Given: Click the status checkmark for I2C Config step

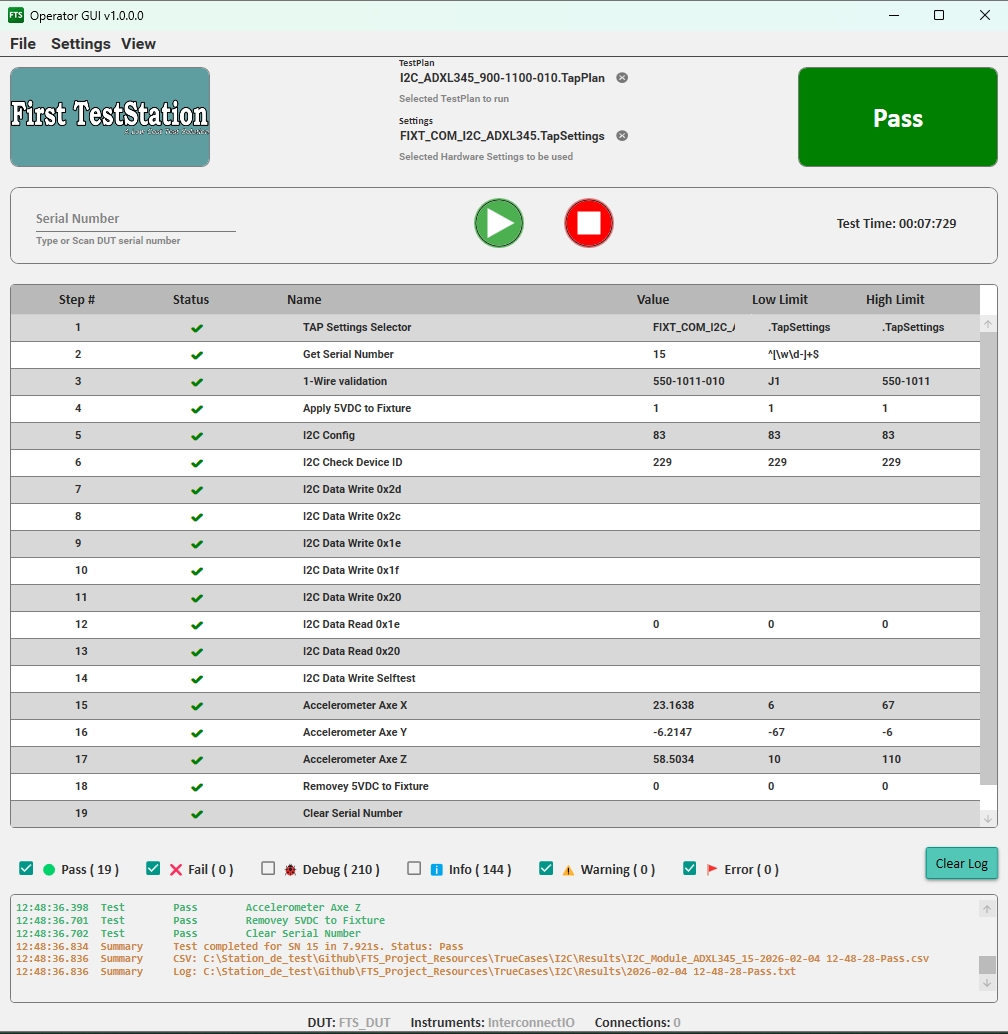Looking at the screenshot, I should (x=197, y=436).
